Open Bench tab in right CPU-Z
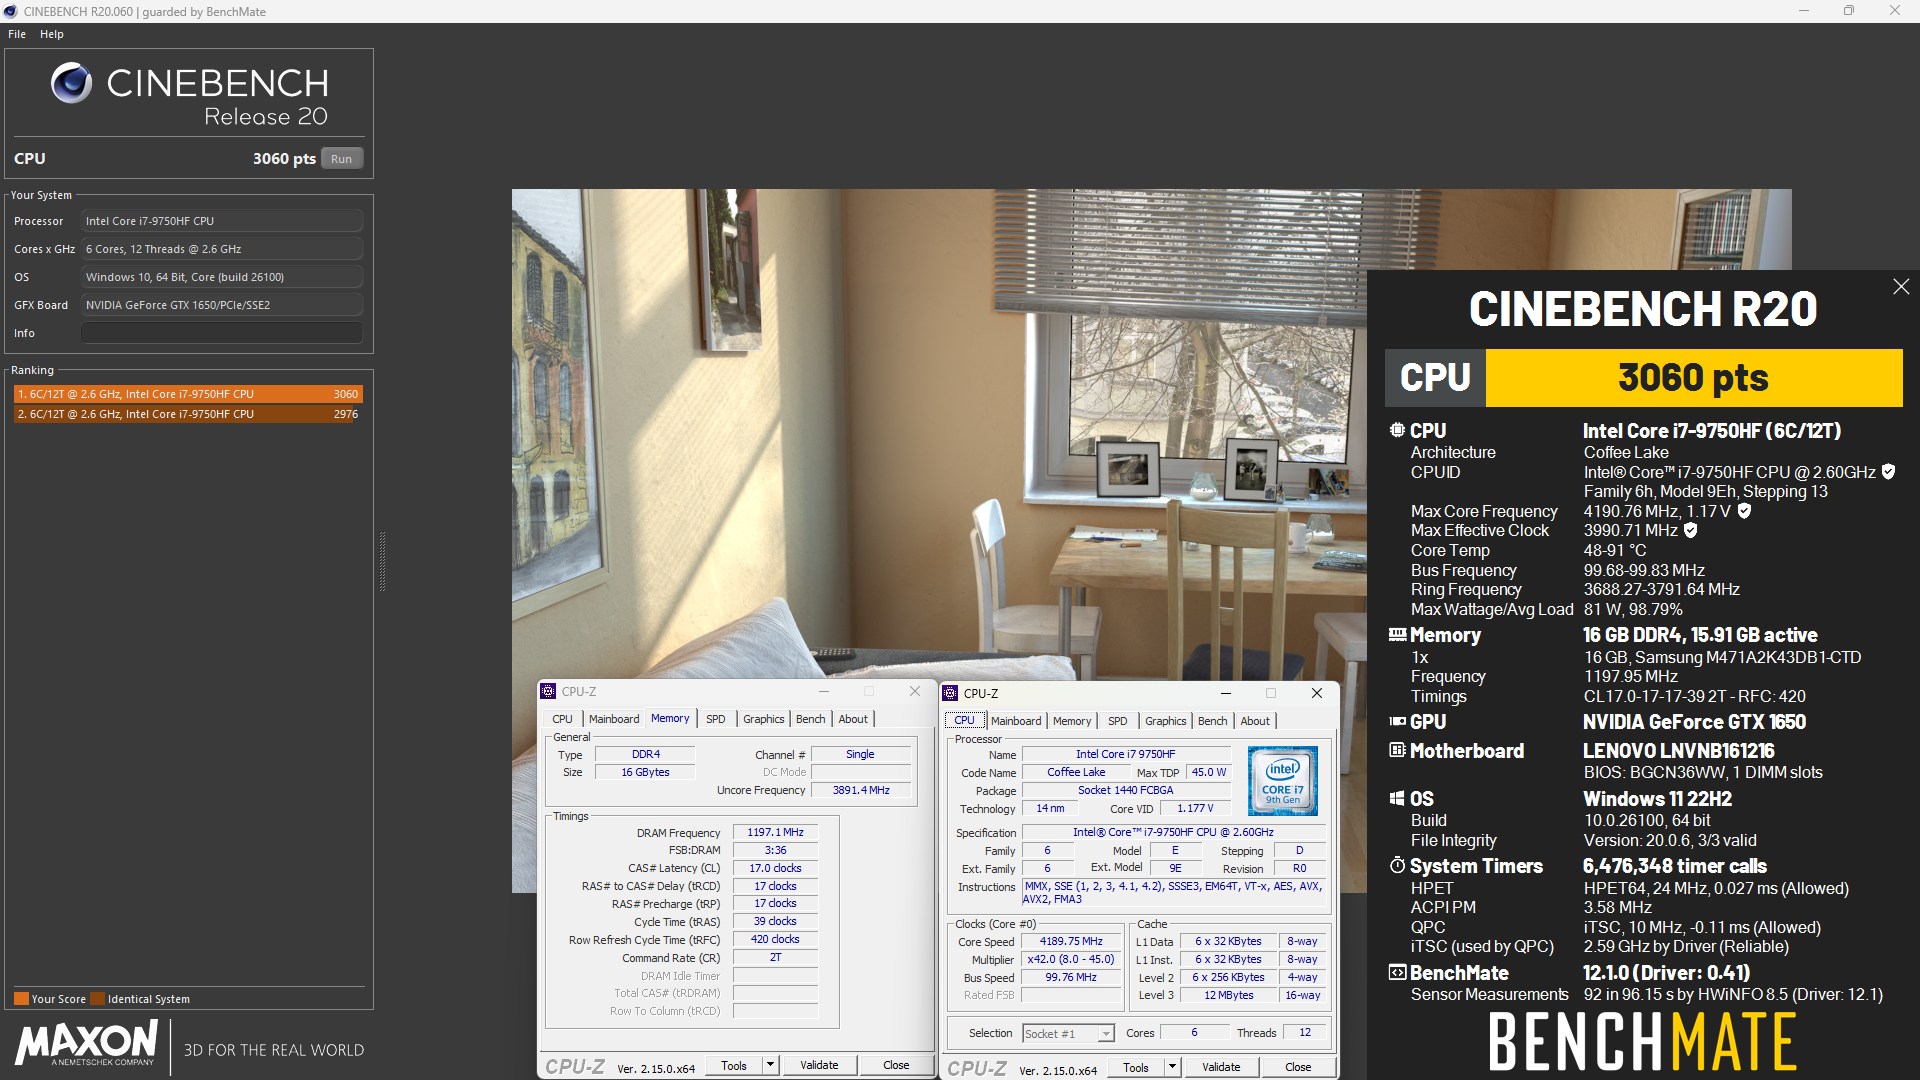Viewport: 1920px width, 1080px height. click(x=1213, y=721)
